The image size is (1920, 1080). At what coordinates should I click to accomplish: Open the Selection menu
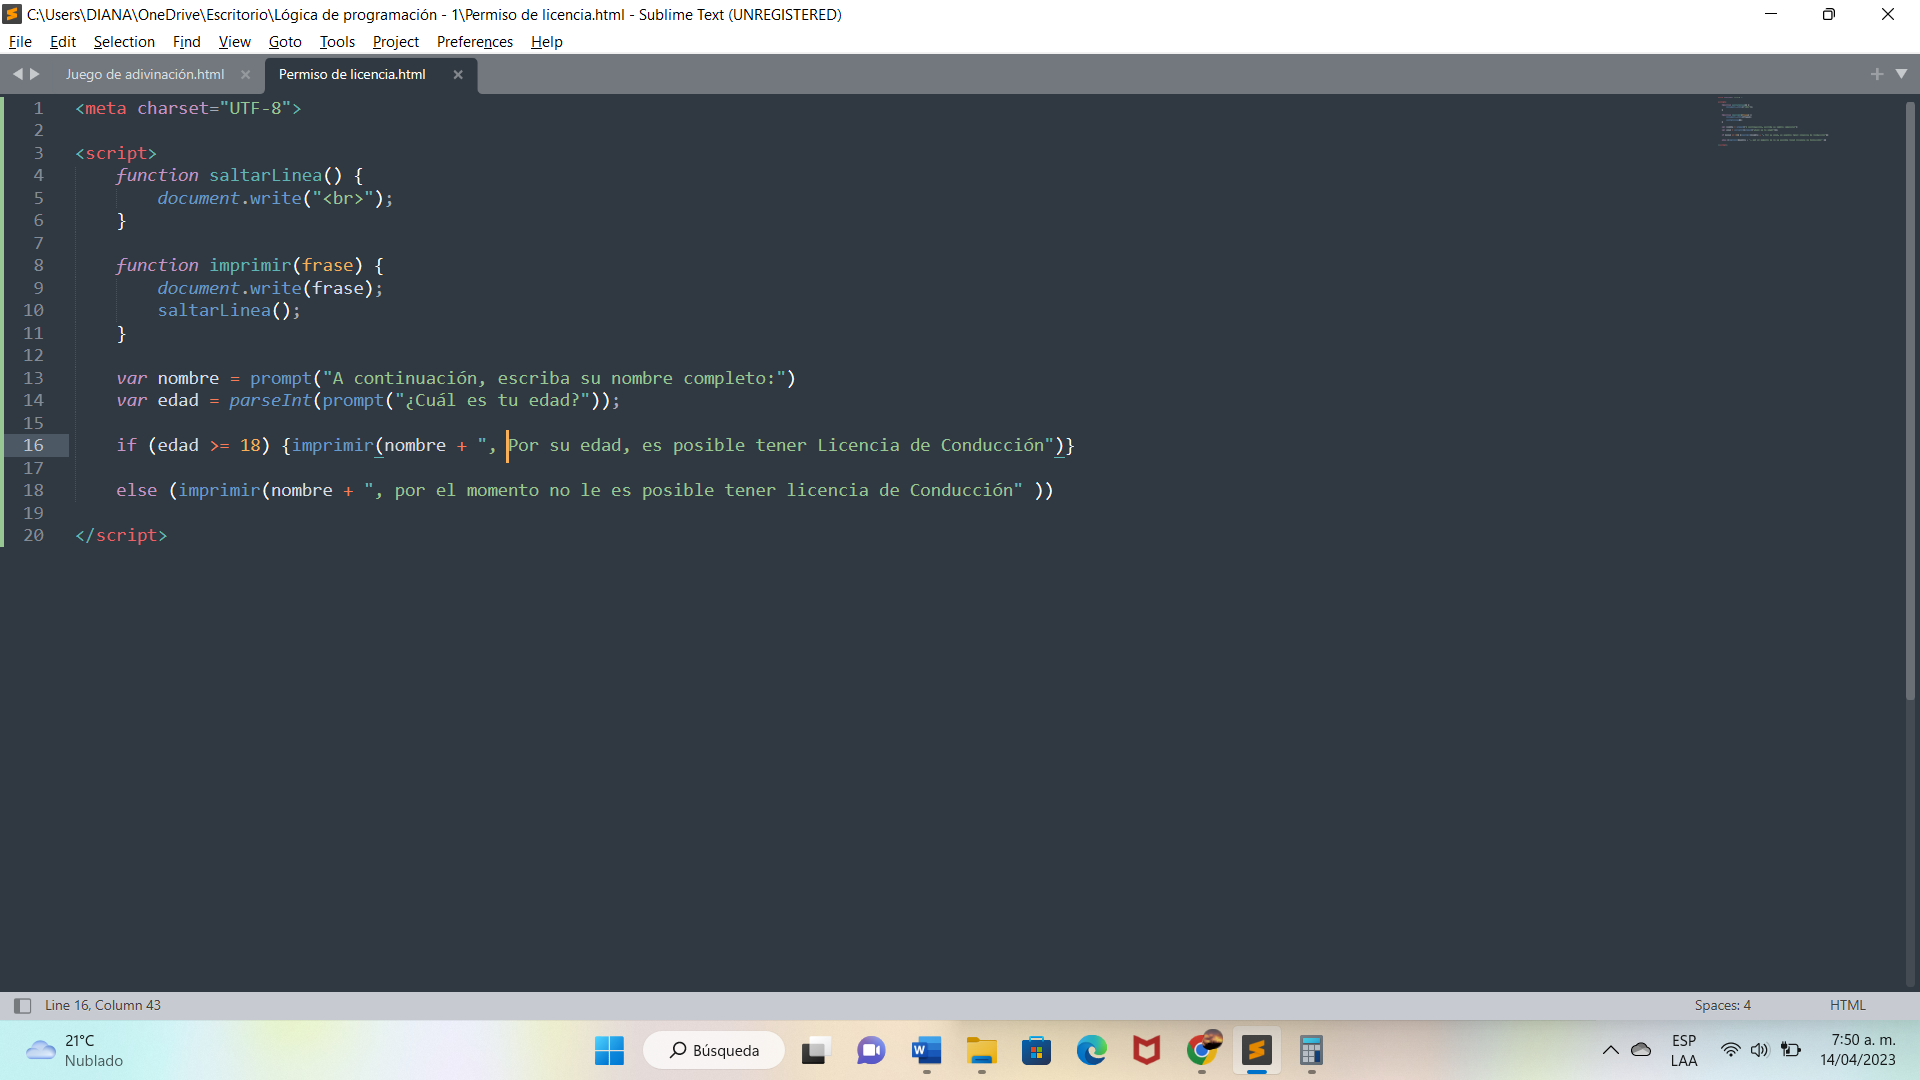coord(124,42)
